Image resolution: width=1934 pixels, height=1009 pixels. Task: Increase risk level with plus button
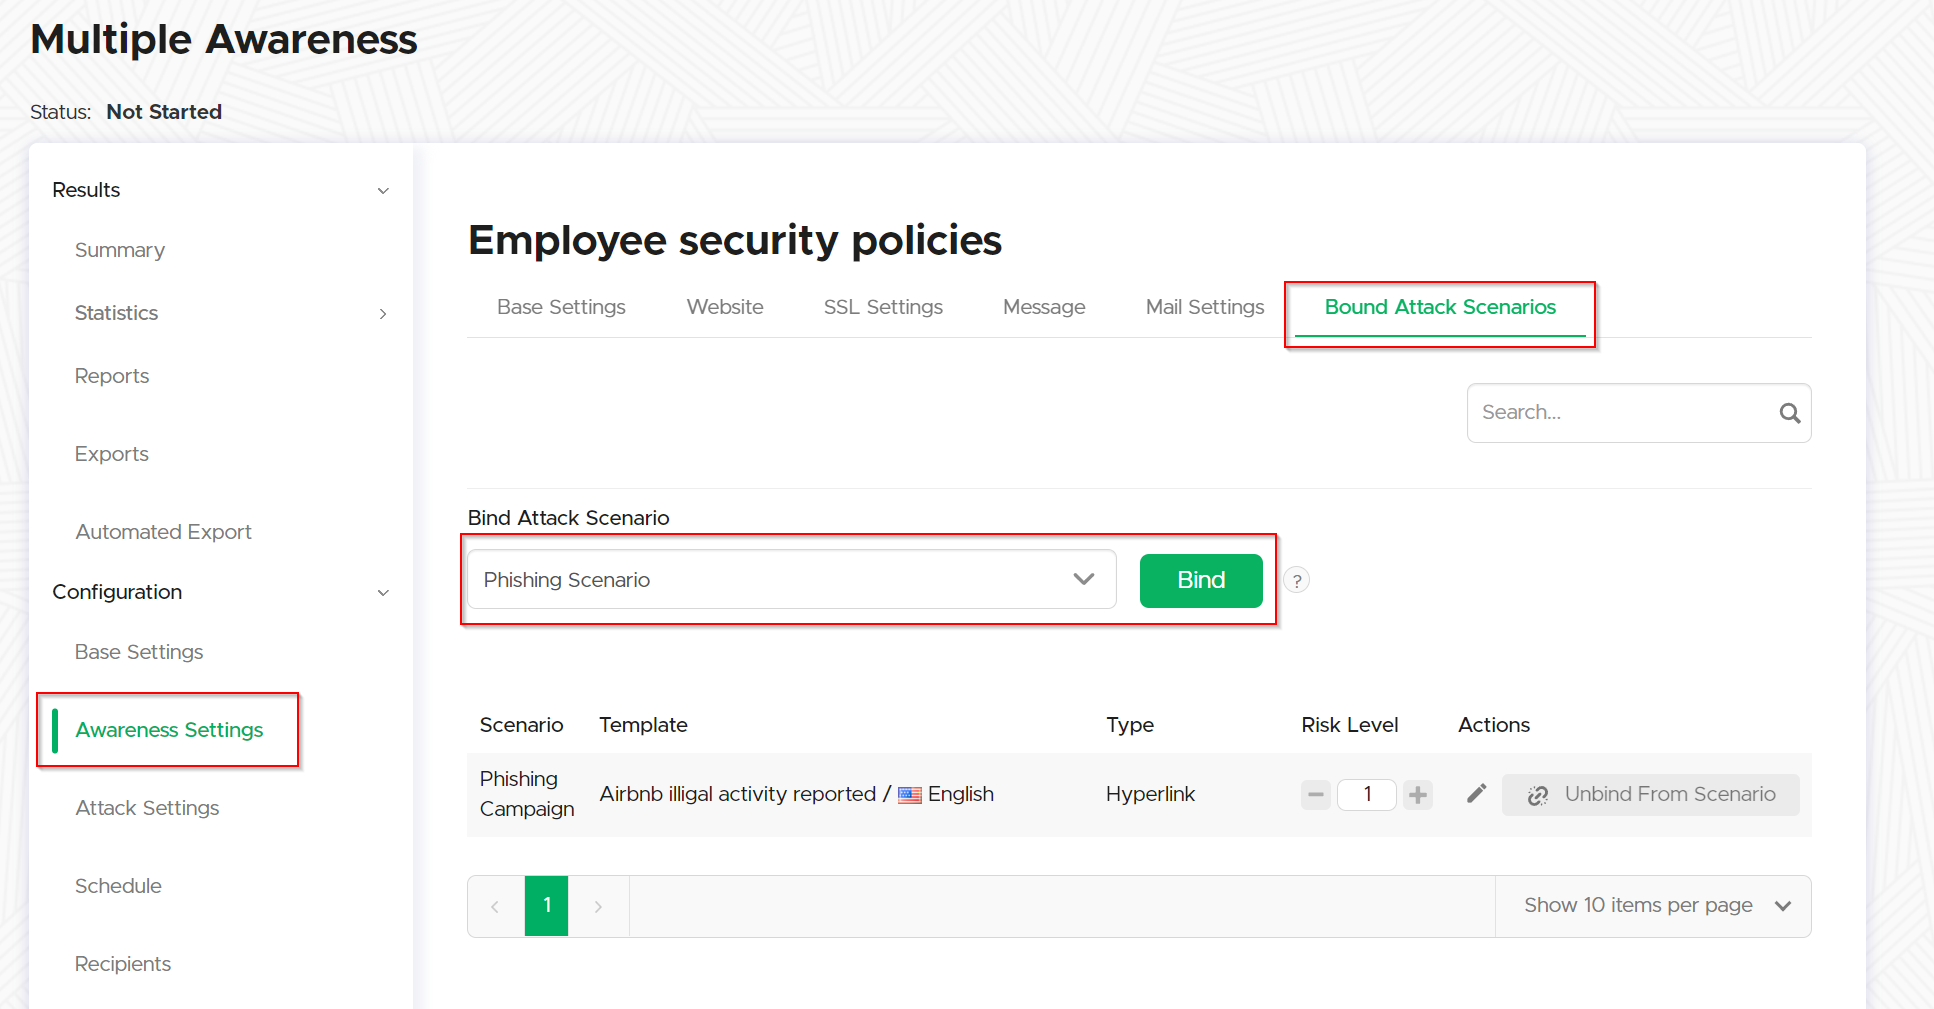click(x=1418, y=795)
